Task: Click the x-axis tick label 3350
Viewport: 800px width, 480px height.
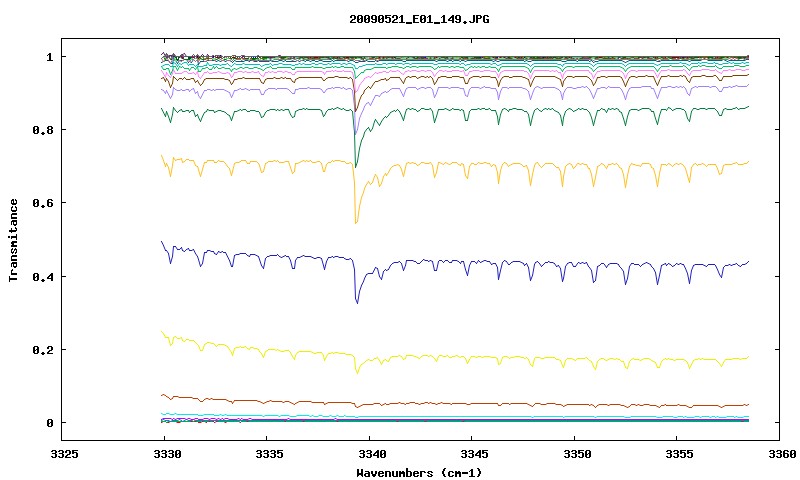Action: [x=578, y=453]
